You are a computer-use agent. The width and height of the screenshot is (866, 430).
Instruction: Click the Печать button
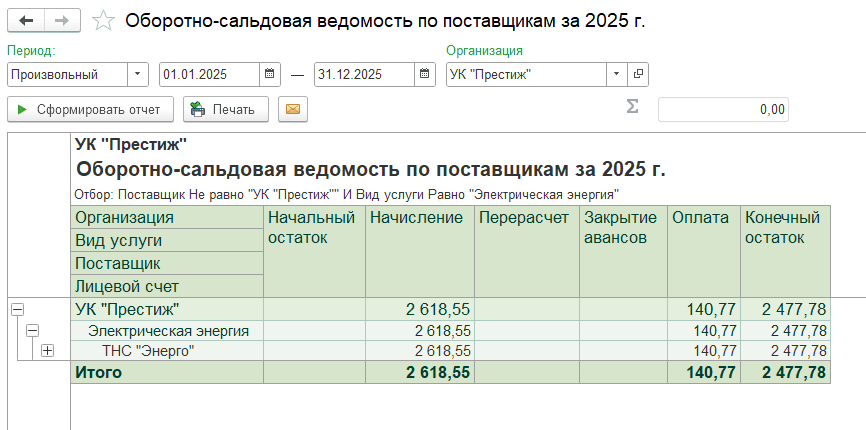(x=225, y=109)
